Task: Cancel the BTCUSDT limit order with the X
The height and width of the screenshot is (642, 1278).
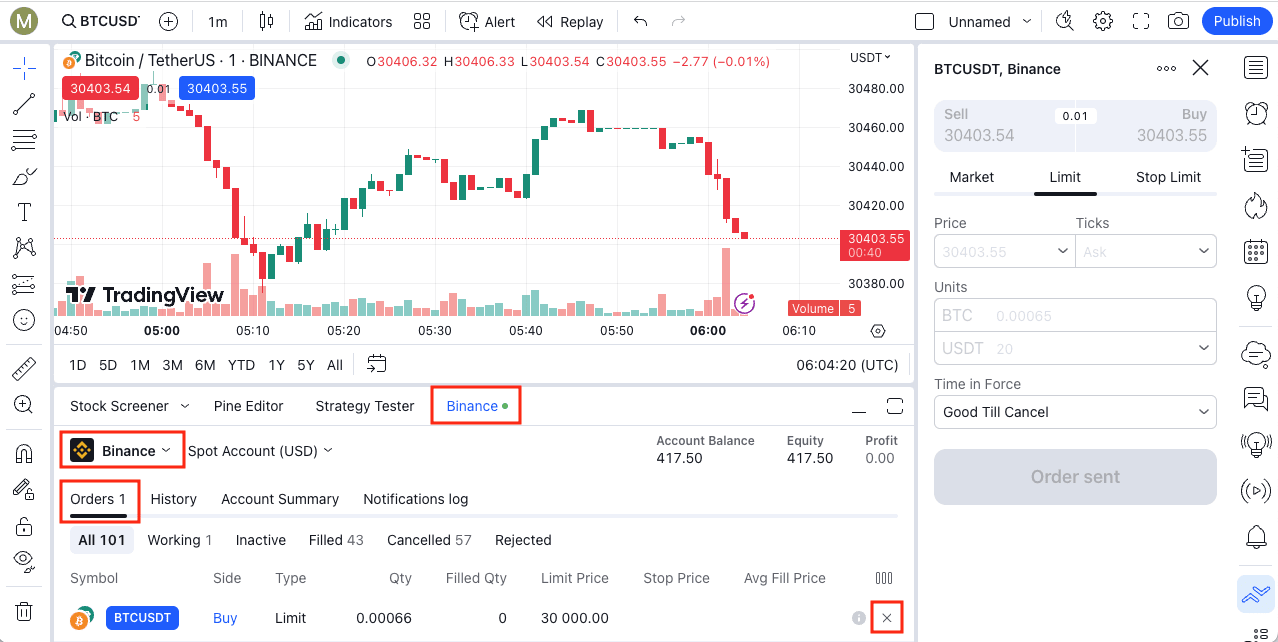Action: pyautogui.click(x=887, y=617)
